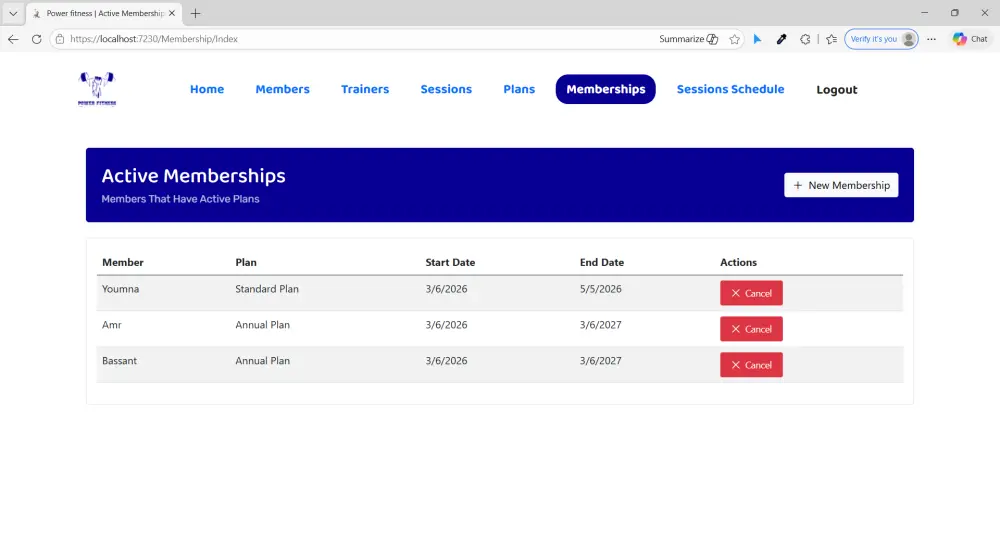1000x536 pixels.
Task: Open the Plans page
Action: pyautogui.click(x=519, y=89)
